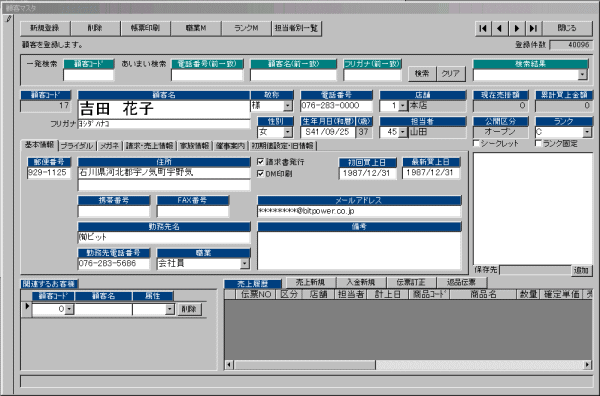Go to the previous record

point(499,28)
